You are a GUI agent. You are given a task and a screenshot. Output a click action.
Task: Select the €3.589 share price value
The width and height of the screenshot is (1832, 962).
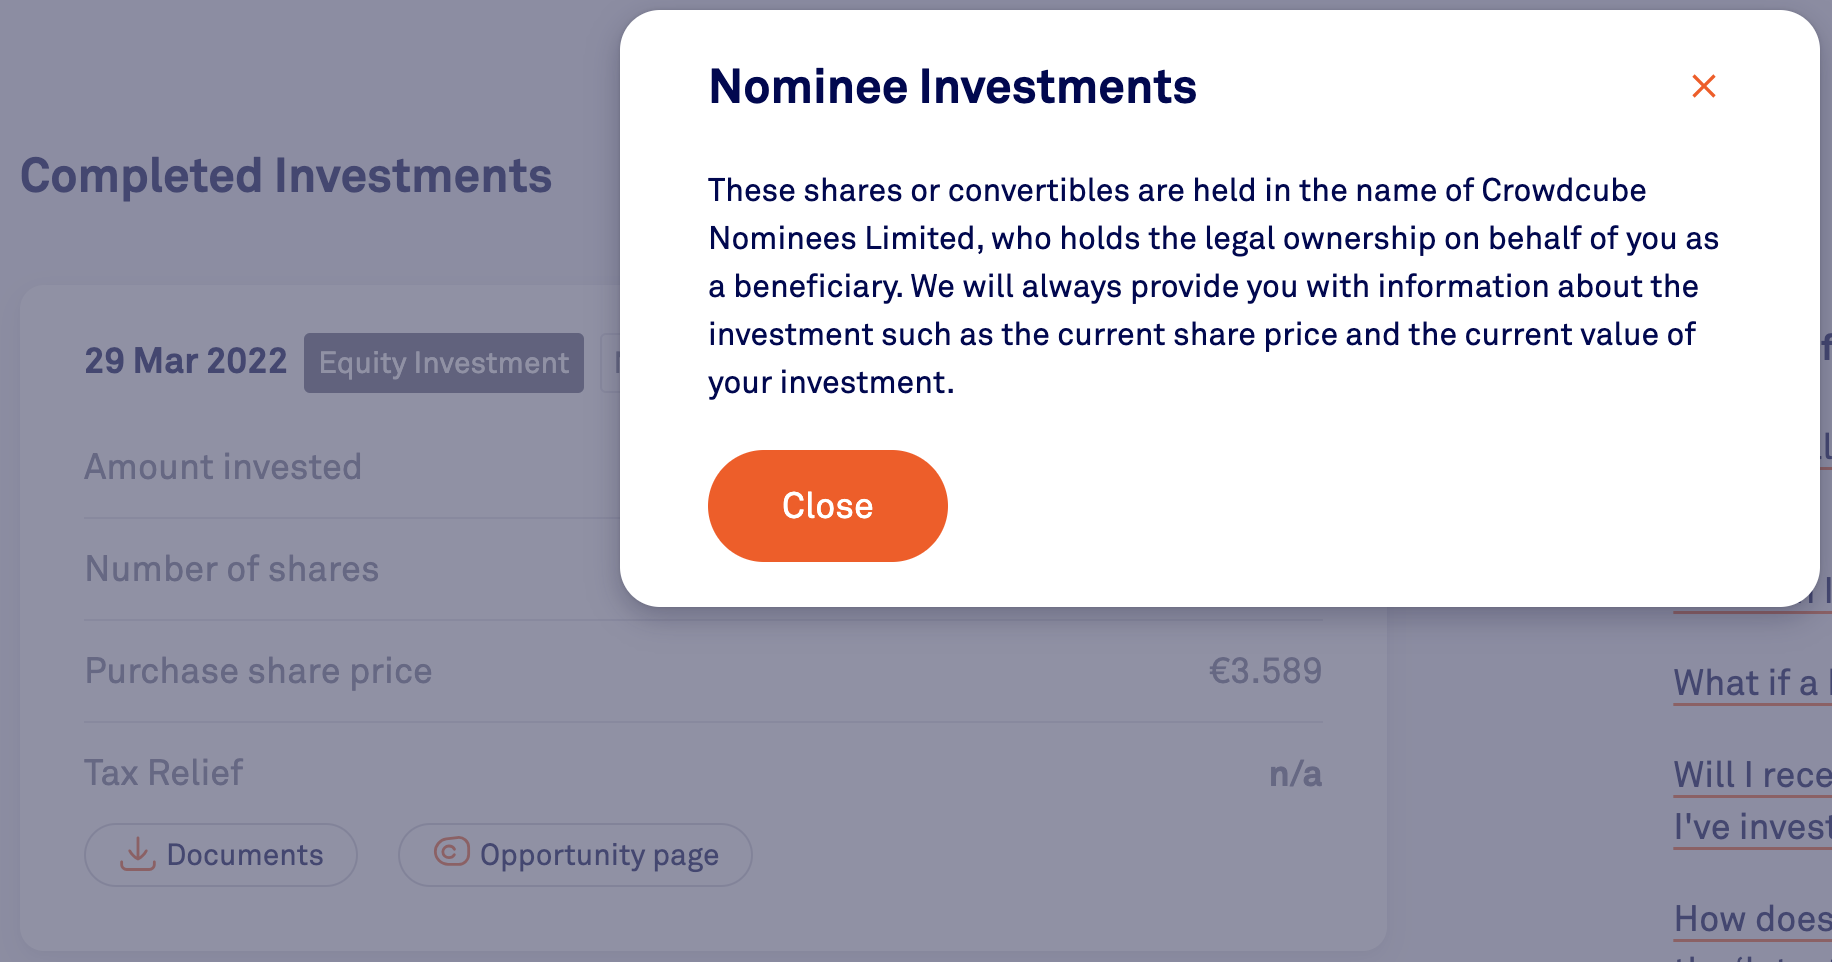(1265, 672)
